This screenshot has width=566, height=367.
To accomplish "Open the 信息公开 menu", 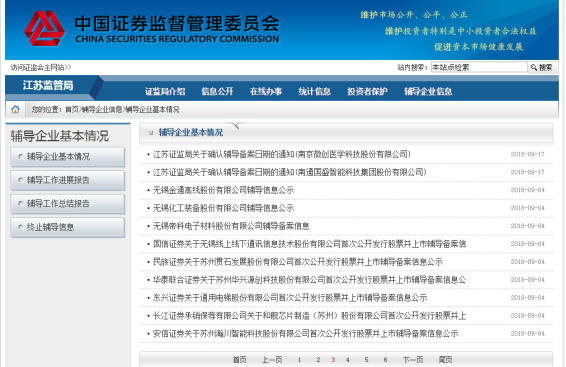I will click(217, 92).
